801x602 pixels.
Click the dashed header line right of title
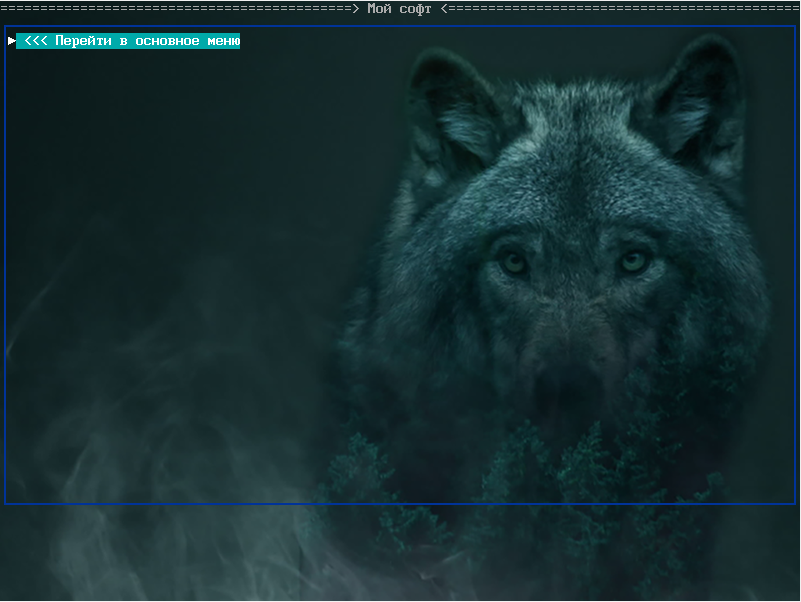point(620,9)
